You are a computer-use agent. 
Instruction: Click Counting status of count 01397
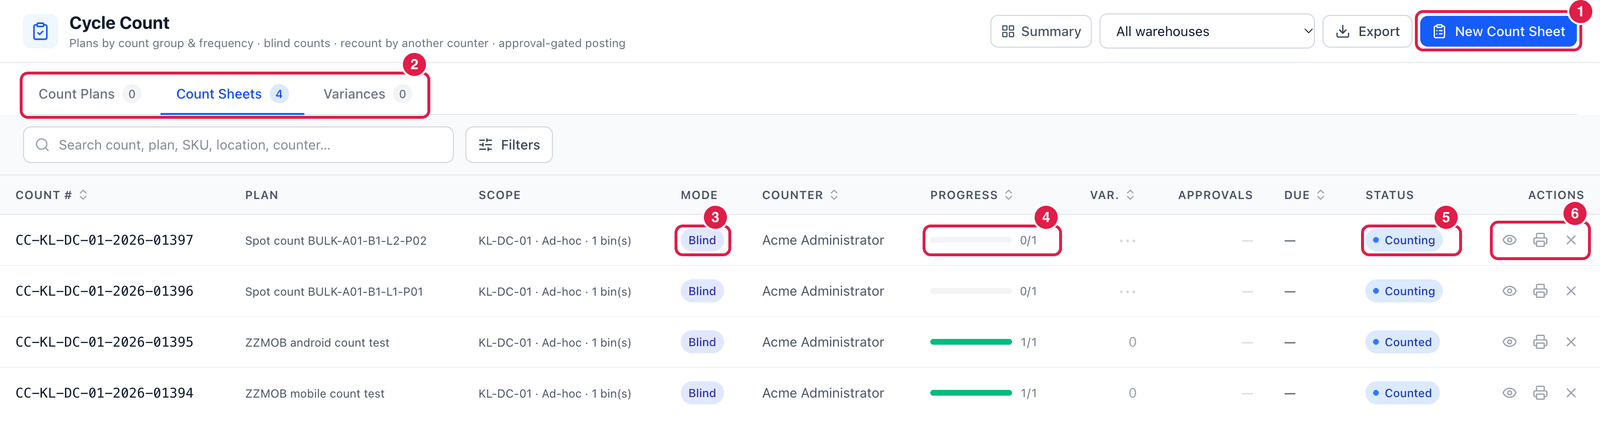tap(1404, 240)
